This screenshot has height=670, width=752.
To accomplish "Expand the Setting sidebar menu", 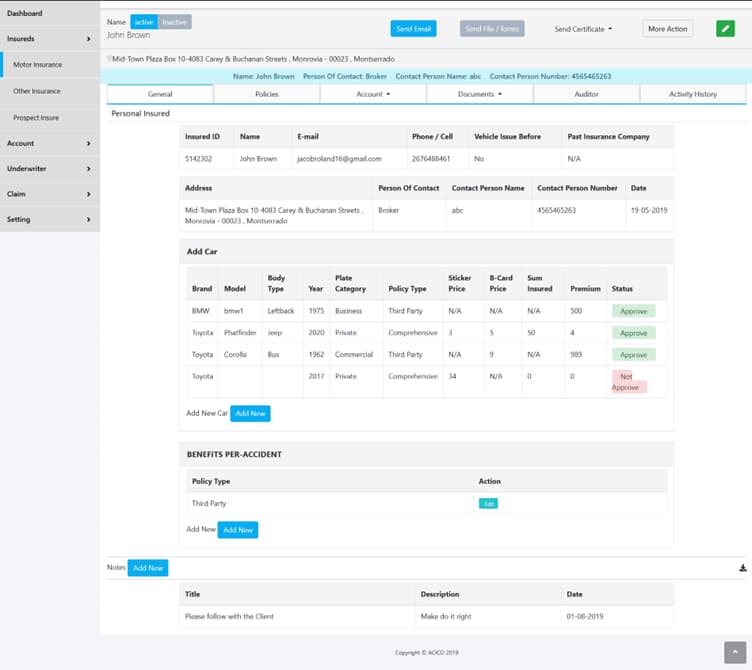I will point(50,220).
